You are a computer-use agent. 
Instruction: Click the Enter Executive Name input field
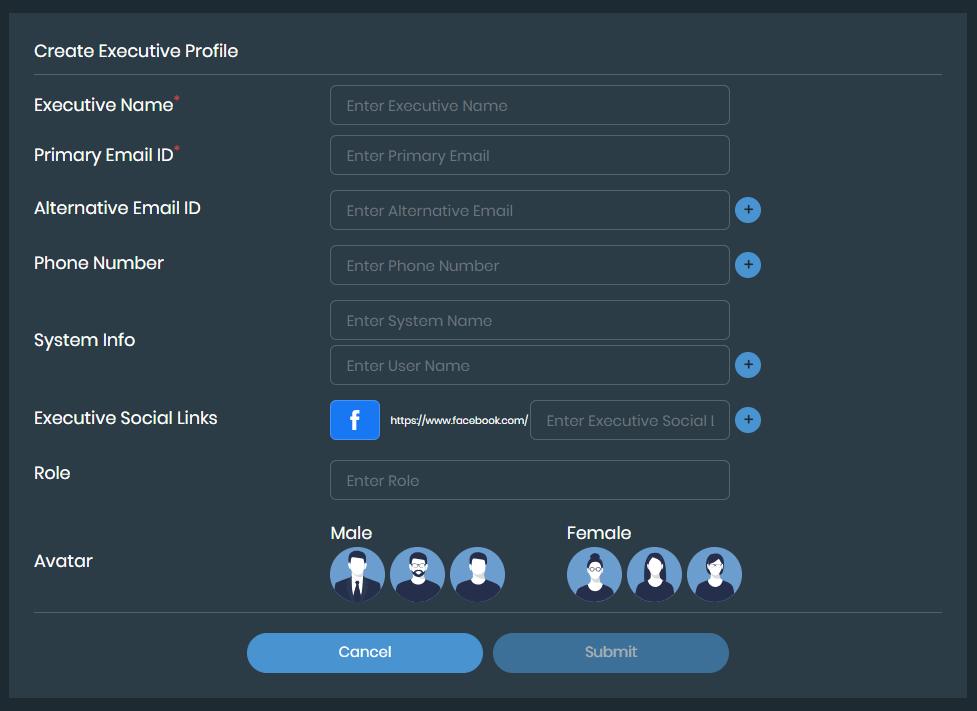point(529,105)
